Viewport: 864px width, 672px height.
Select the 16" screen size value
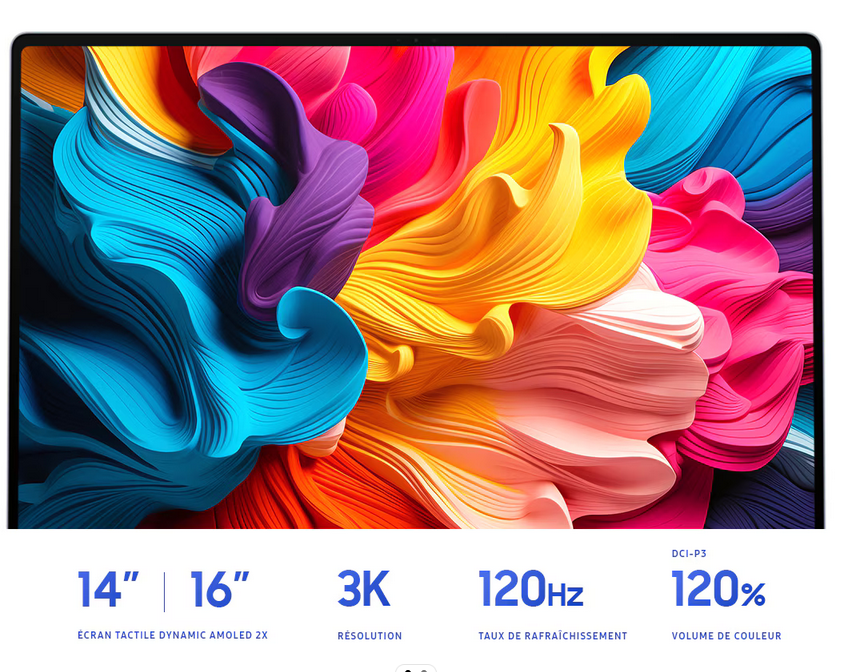pos(219,590)
